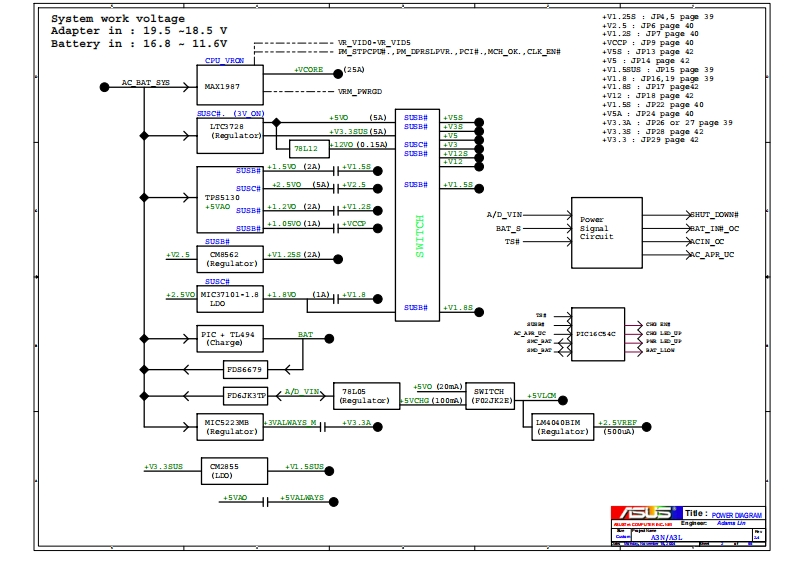Click the Power Signal Circuit block
Image resolution: width=793 pixels, height=561 pixels.
pyautogui.click(x=606, y=232)
